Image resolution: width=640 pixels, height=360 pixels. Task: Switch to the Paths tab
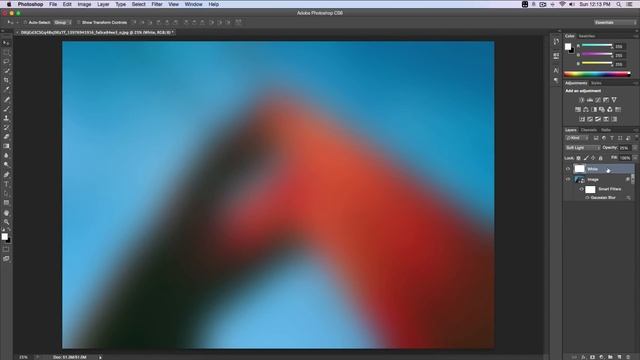point(606,130)
